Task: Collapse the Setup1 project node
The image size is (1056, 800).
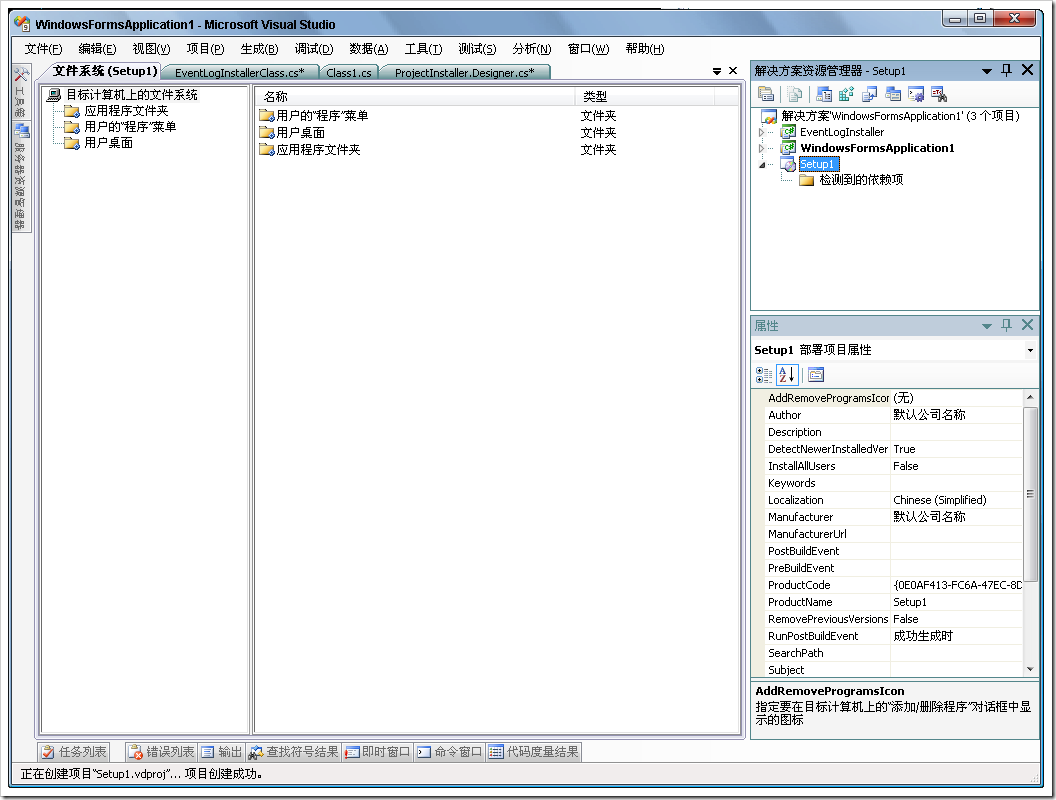Action: coord(762,164)
